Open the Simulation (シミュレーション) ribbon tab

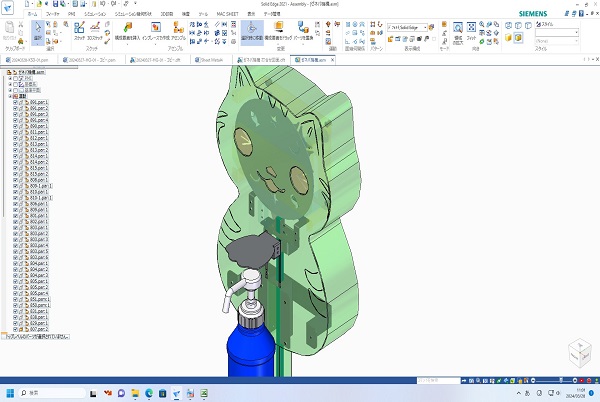click(95, 14)
